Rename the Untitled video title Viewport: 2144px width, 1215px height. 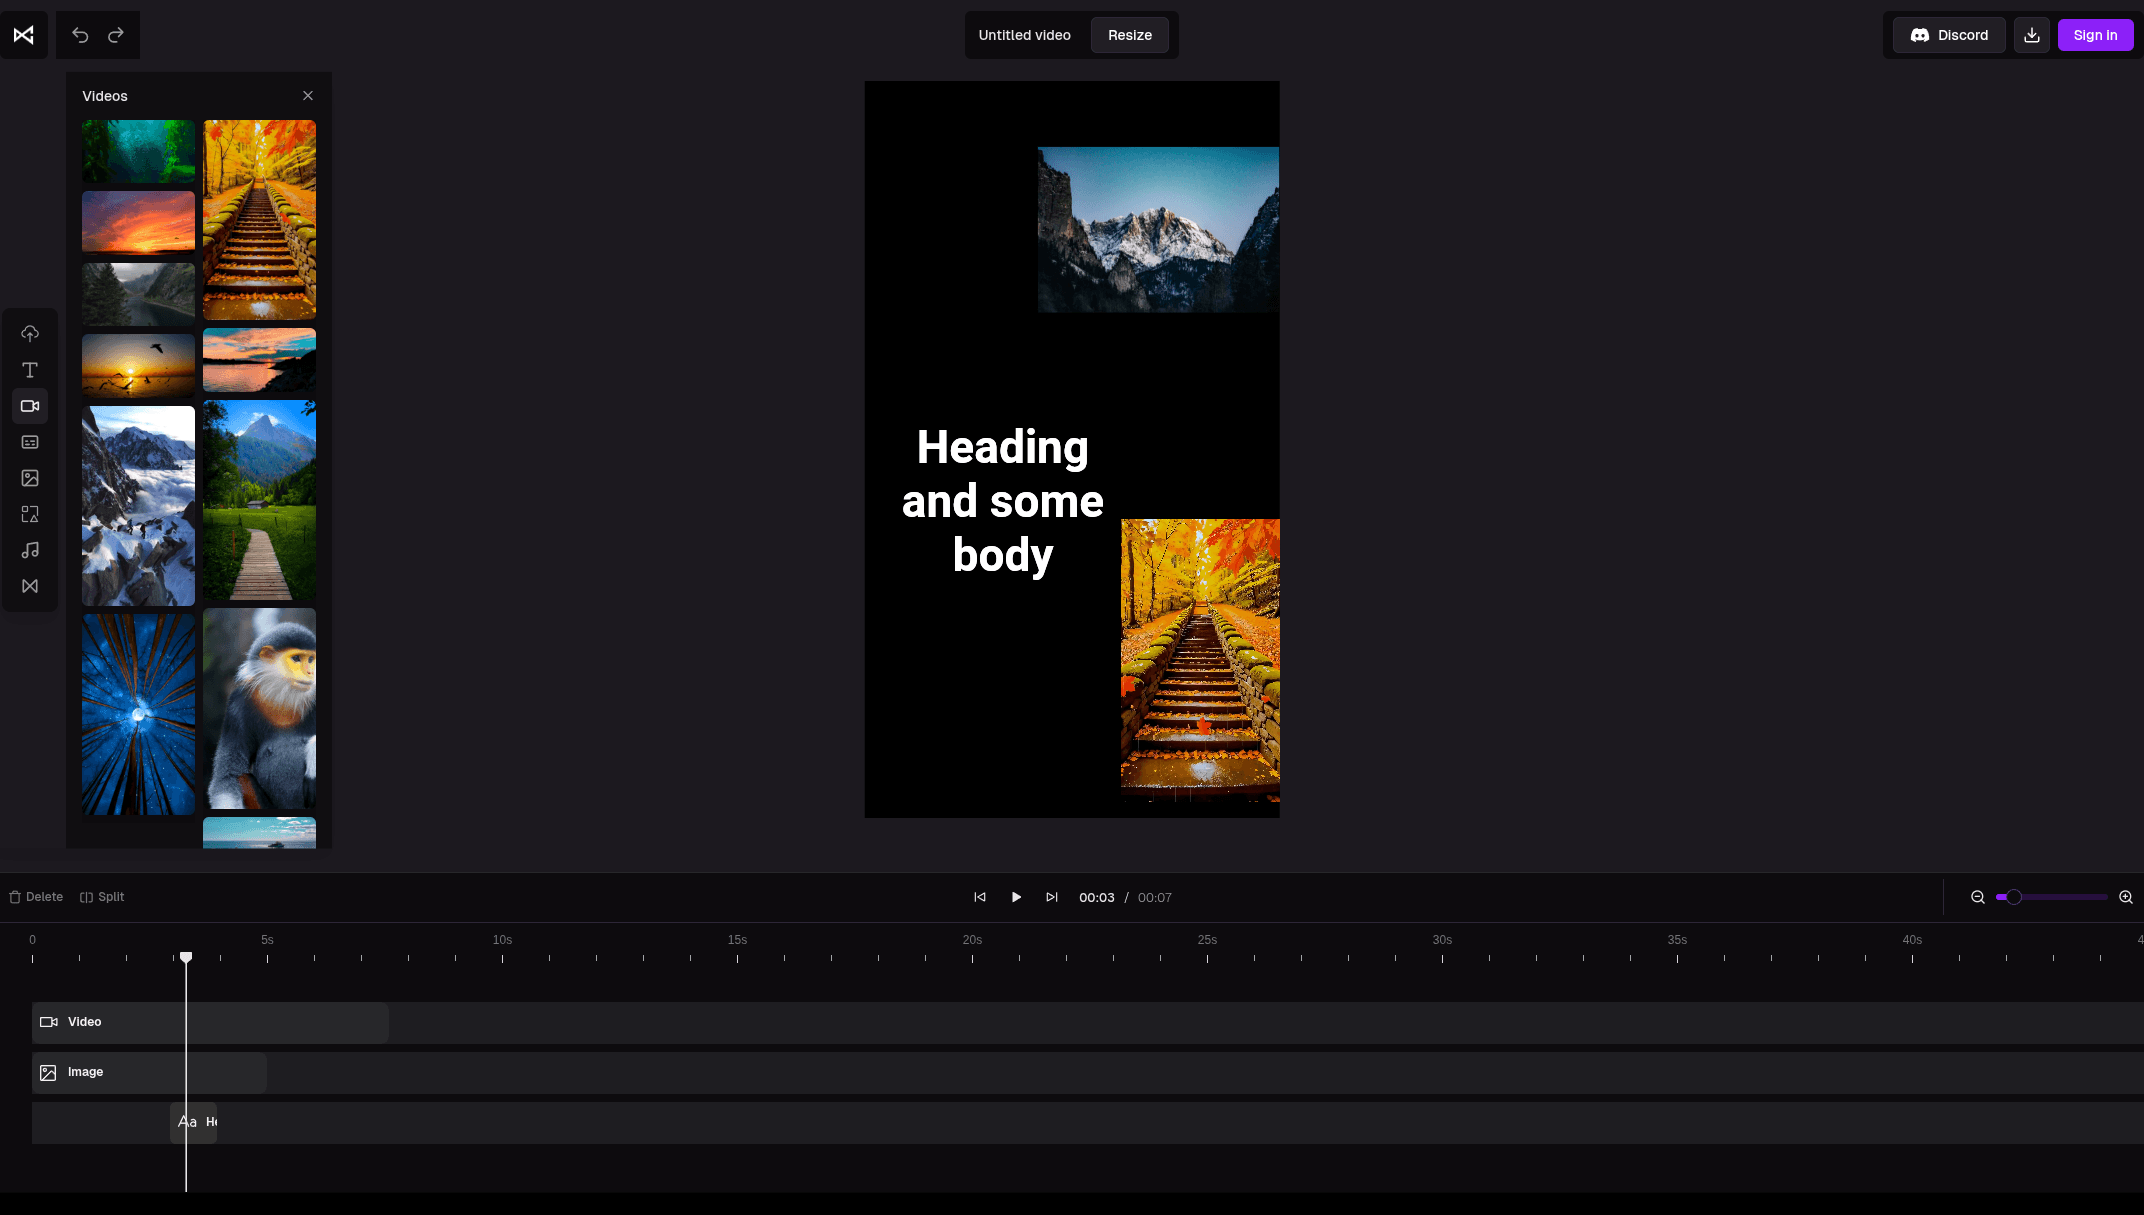pos(1024,35)
